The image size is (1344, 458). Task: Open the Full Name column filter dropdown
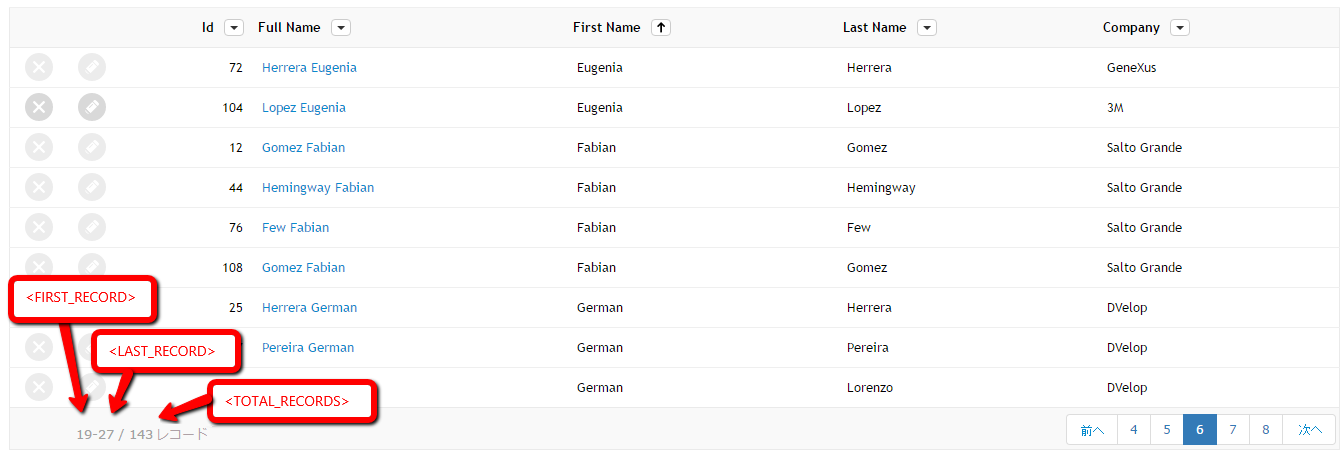341,28
